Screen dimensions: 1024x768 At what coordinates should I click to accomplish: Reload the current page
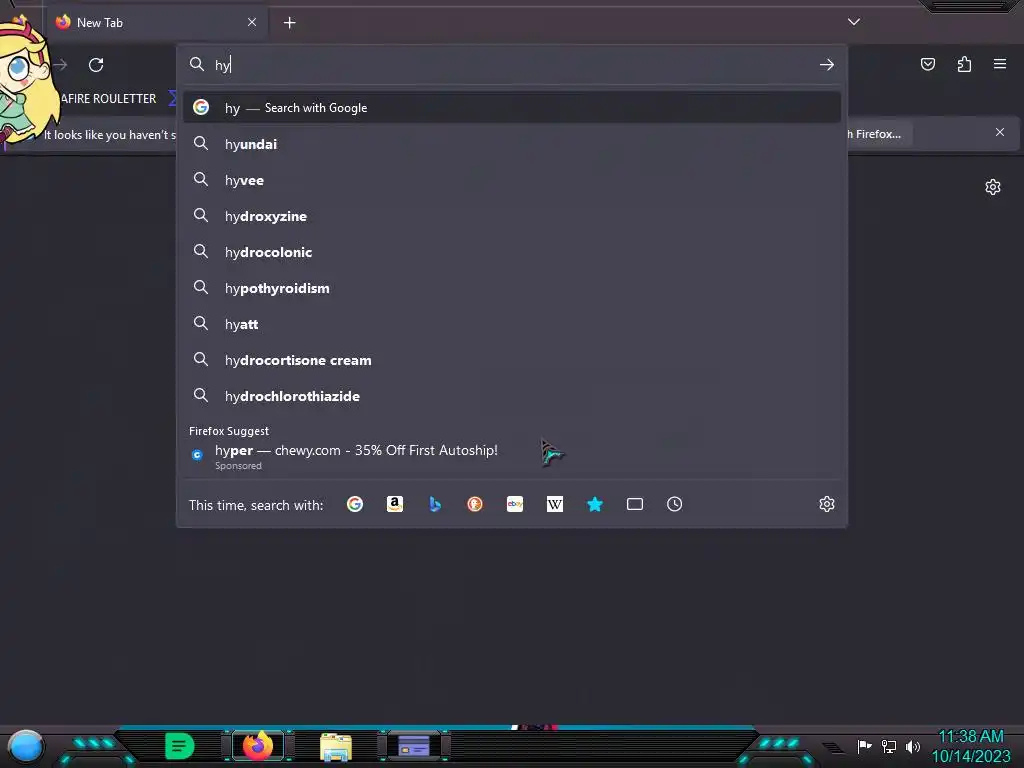(x=96, y=65)
